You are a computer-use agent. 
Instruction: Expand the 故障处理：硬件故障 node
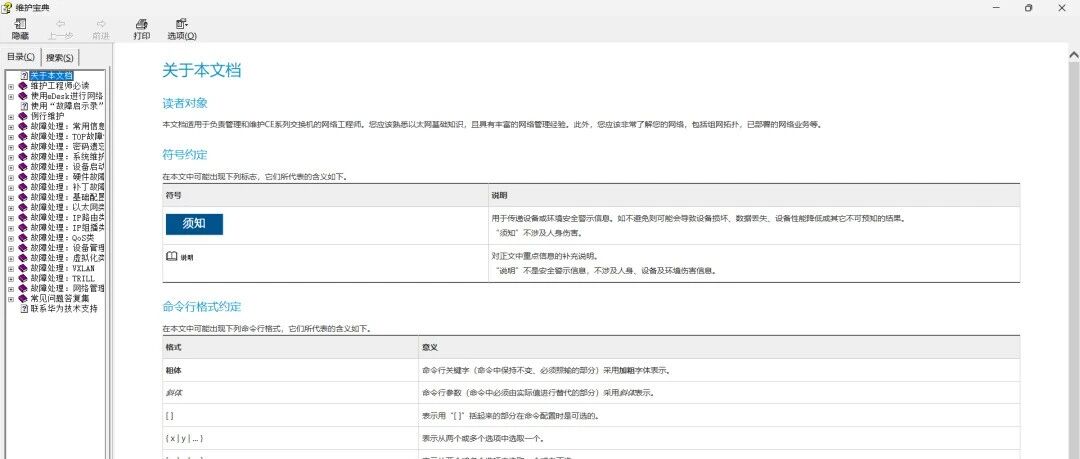point(11,177)
